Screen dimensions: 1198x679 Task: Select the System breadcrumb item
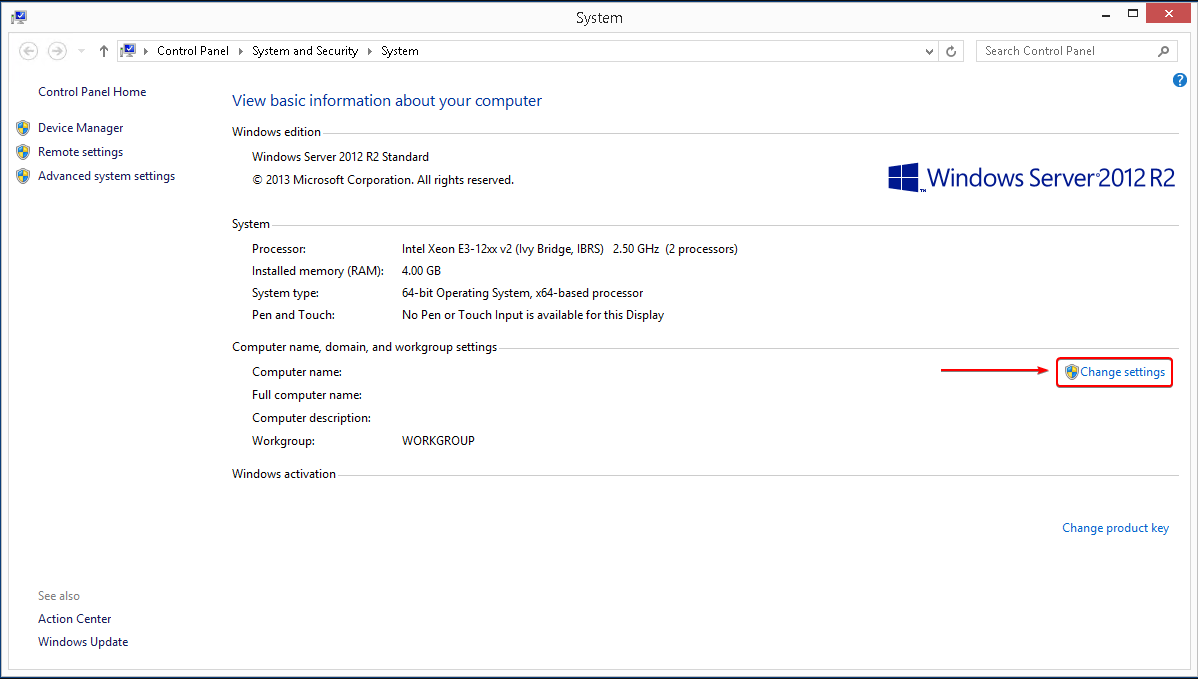399,50
